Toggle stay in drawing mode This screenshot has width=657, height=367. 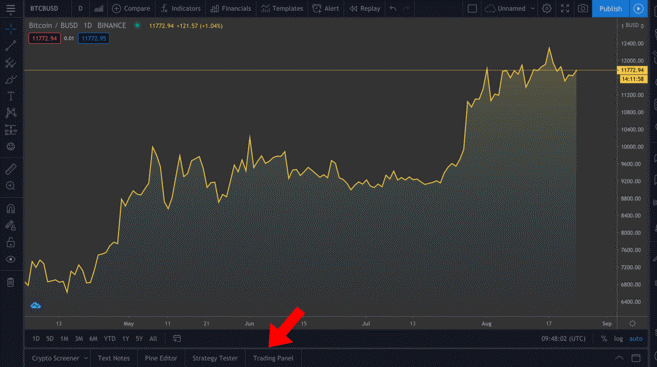click(10, 225)
